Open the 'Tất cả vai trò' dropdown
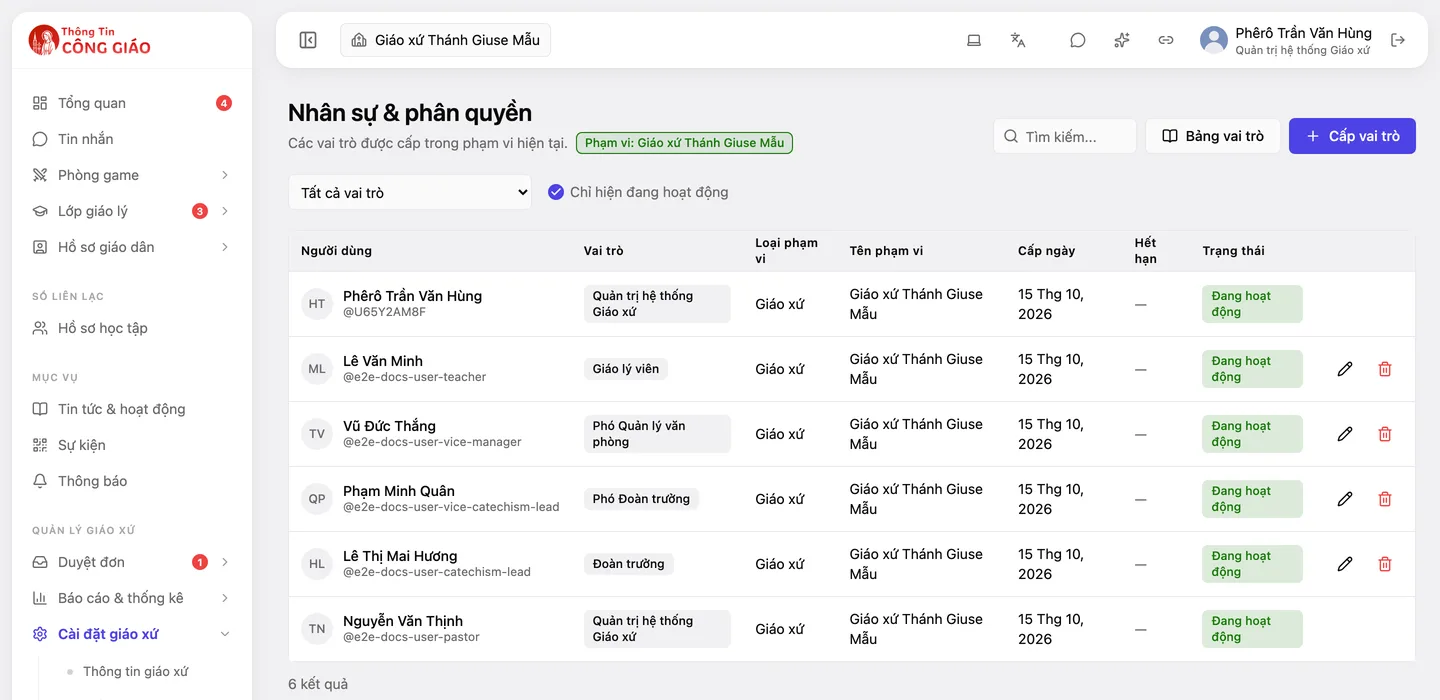Screen dimensions: 1440x700 [x=410, y=192]
